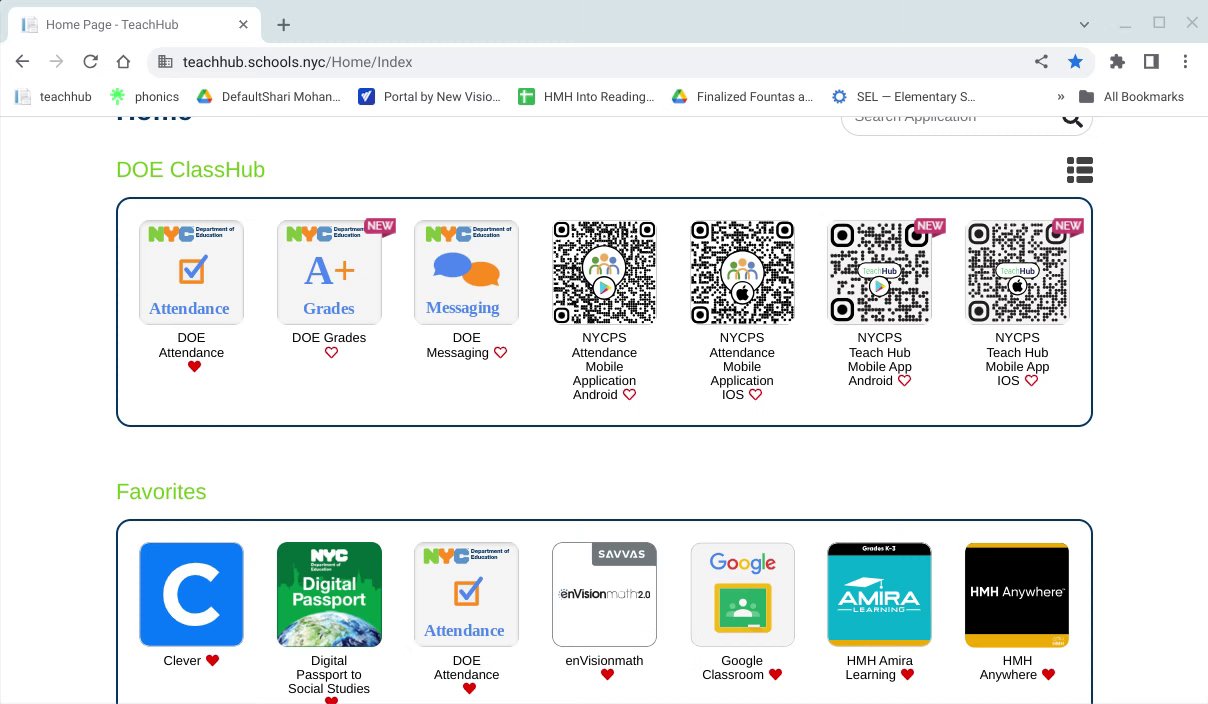Image resolution: width=1208 pixels, height=704 pixels.
Task: Open DOE Attendance tile in Favorites
Action: tap(466, 594)
